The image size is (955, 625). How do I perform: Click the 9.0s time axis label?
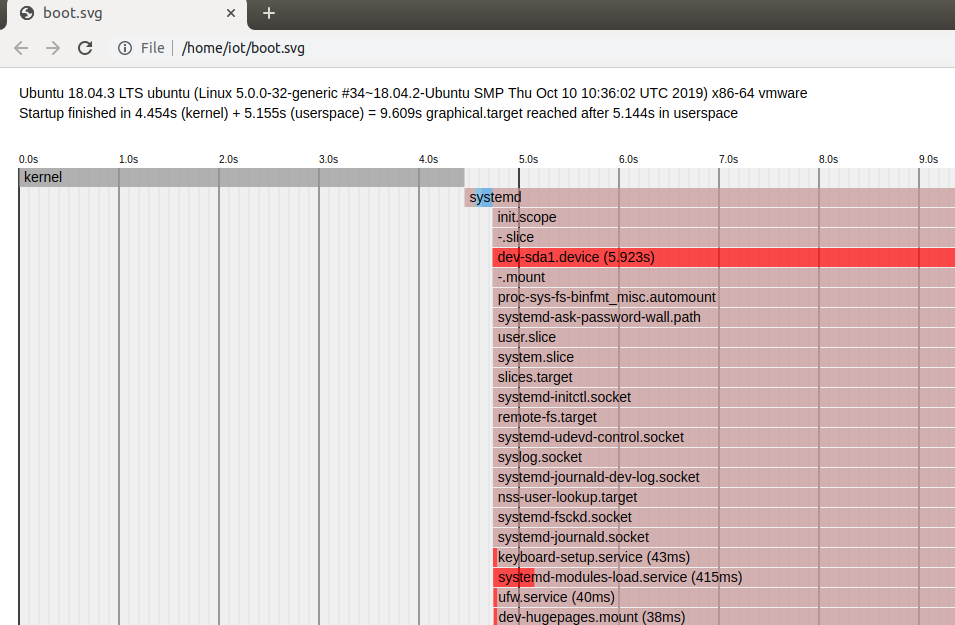click(929, 160)
